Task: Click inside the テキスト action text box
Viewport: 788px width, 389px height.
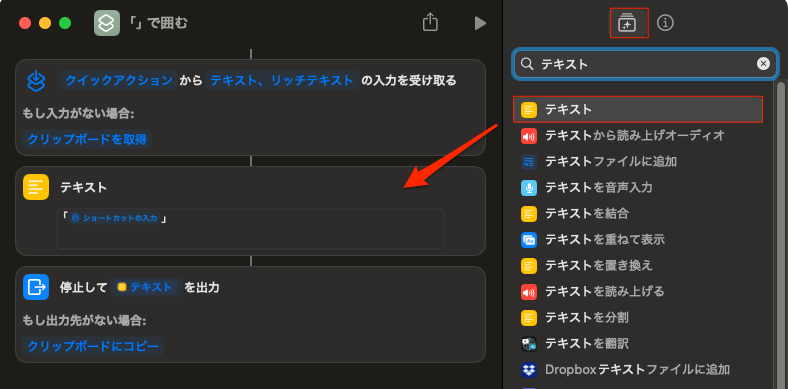Action: 250,229
